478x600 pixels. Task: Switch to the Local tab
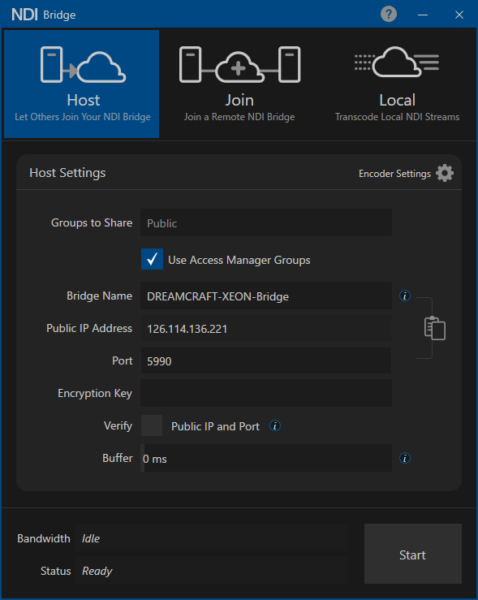click(397, 84)
